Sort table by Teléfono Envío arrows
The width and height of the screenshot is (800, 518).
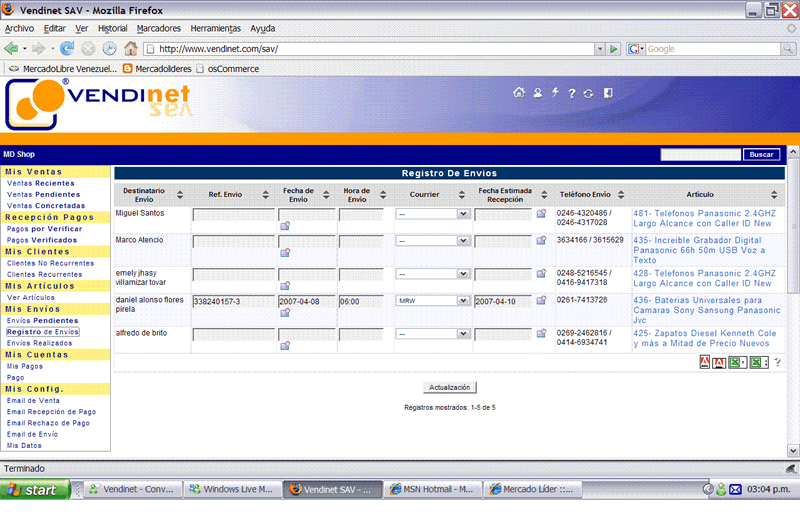(621, 194)
